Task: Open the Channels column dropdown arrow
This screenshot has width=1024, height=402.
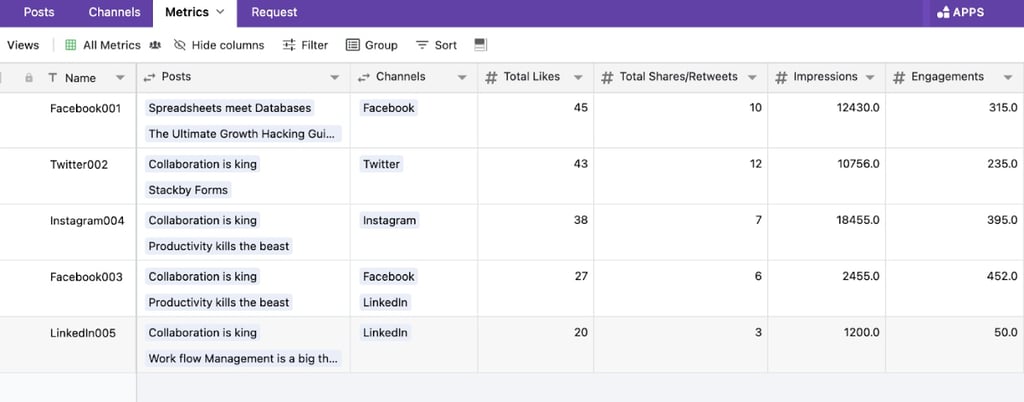Action: point(462,78)
